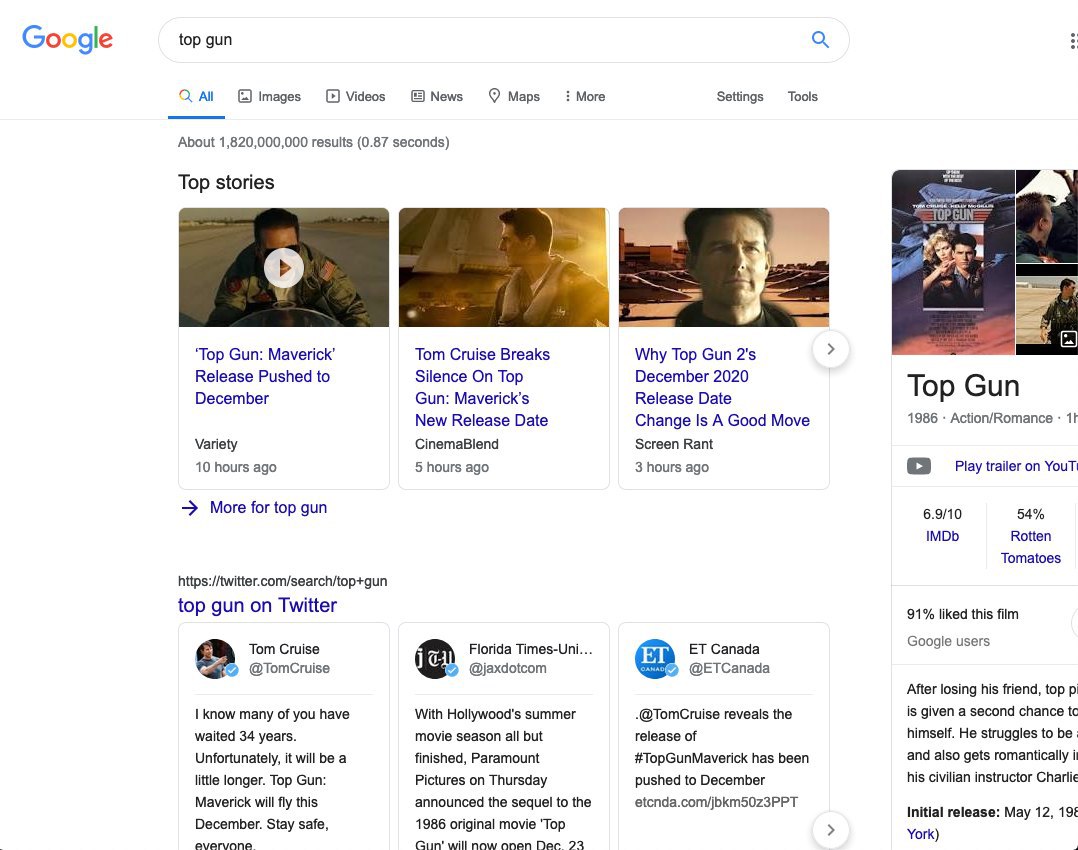Click the CinemaBlend story cockpit image
The height and width of the screenshot is (850, 1078).
coord(504,268)
